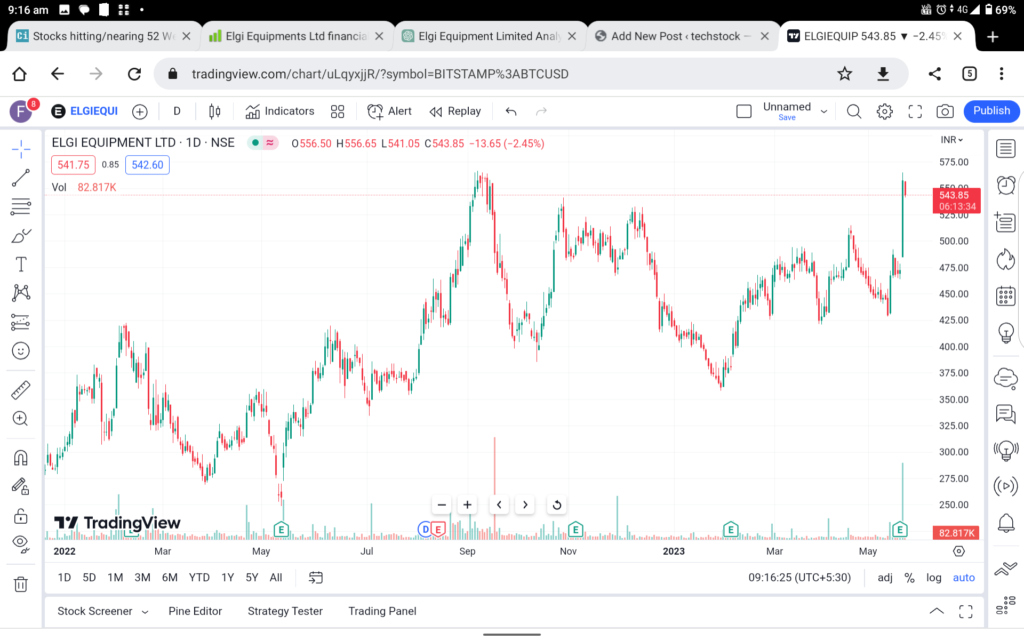
Task: Toggle hide all drawings eye icon
Action: click(x=20, y=543)
